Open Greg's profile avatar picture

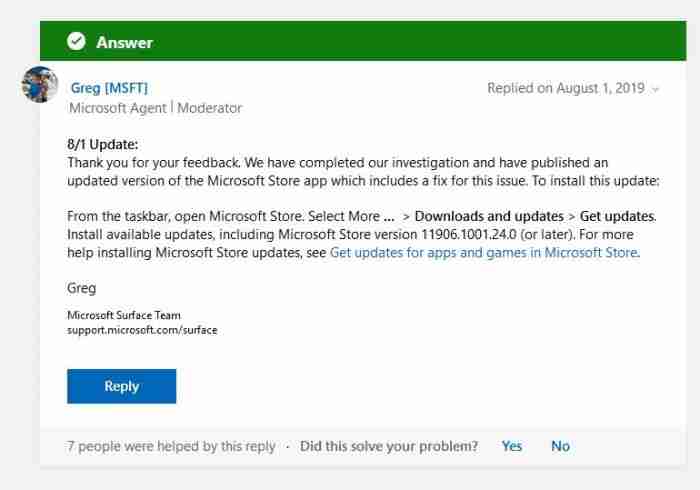tap(39, 85)
